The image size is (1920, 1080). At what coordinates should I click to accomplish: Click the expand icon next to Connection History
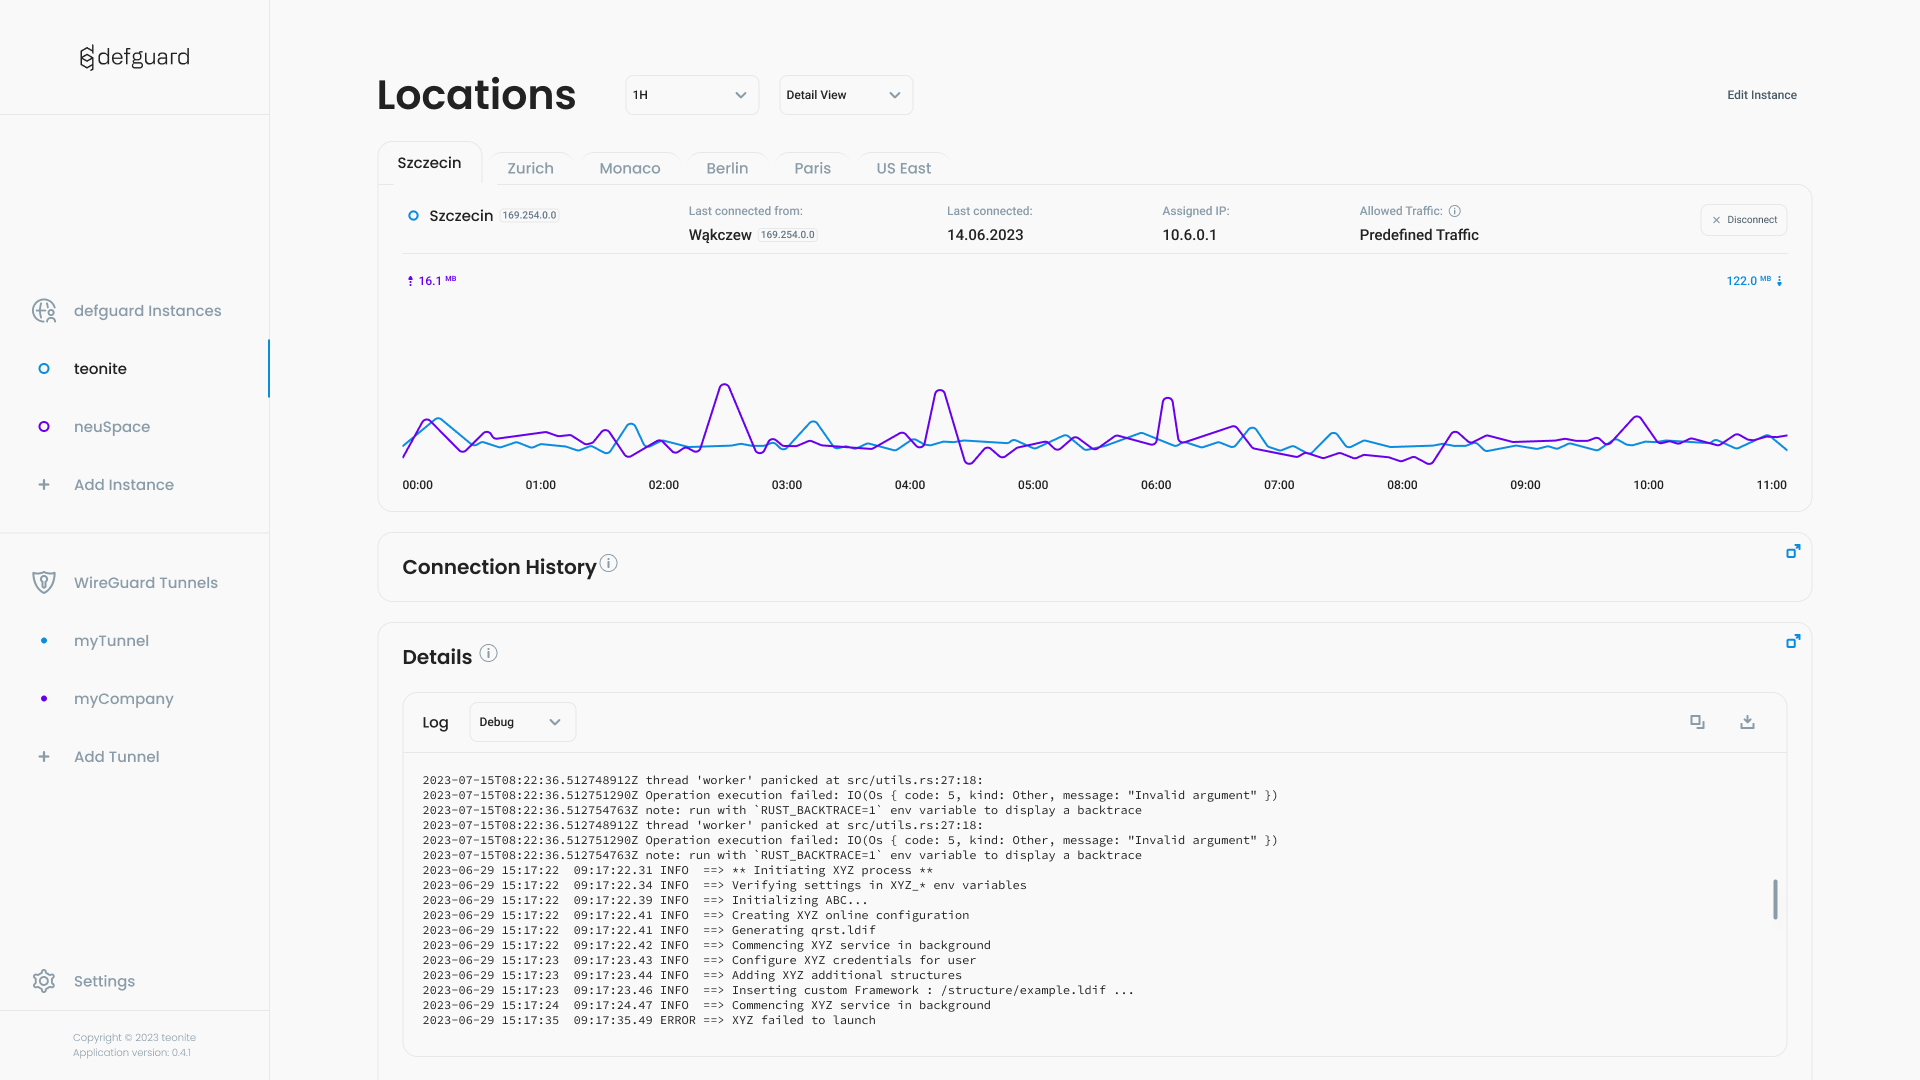(1793, 551)
